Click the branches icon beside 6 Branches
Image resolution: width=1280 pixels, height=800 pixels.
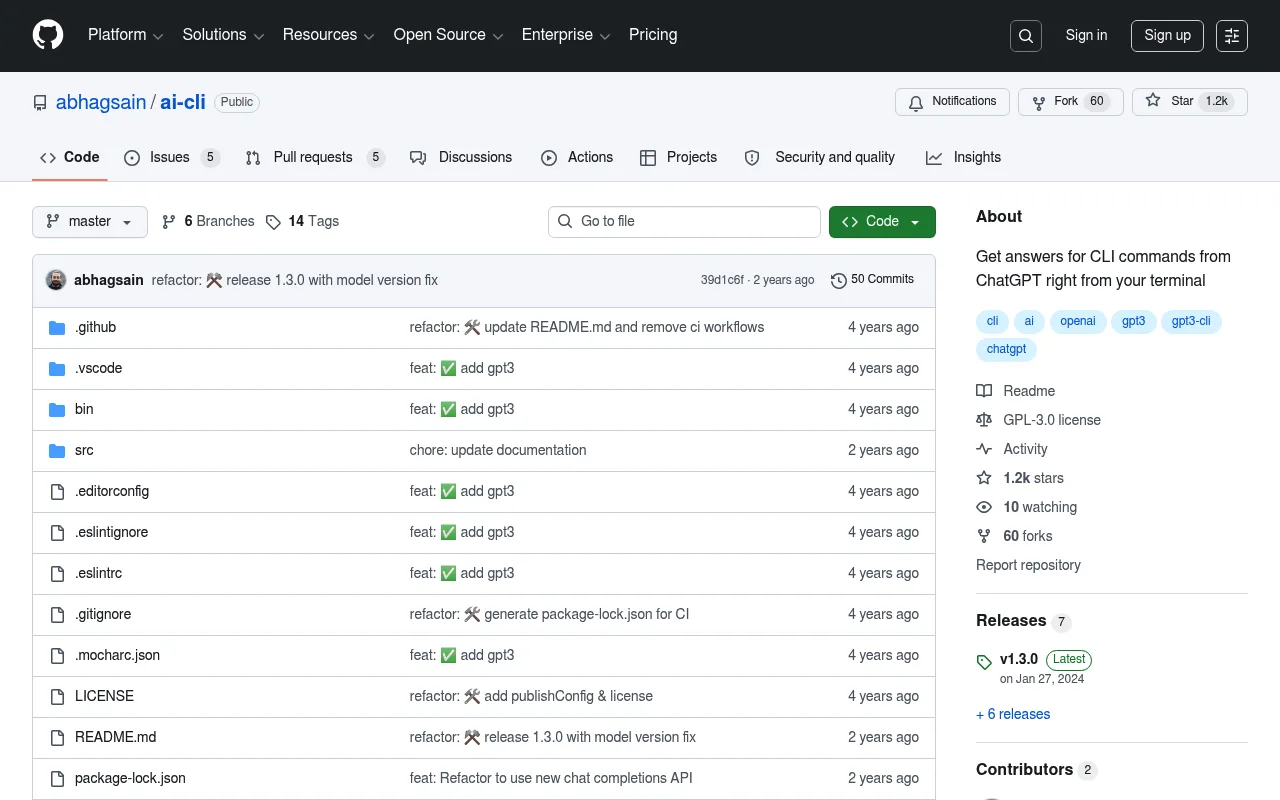pyautogui.click(x=169, y=222)
